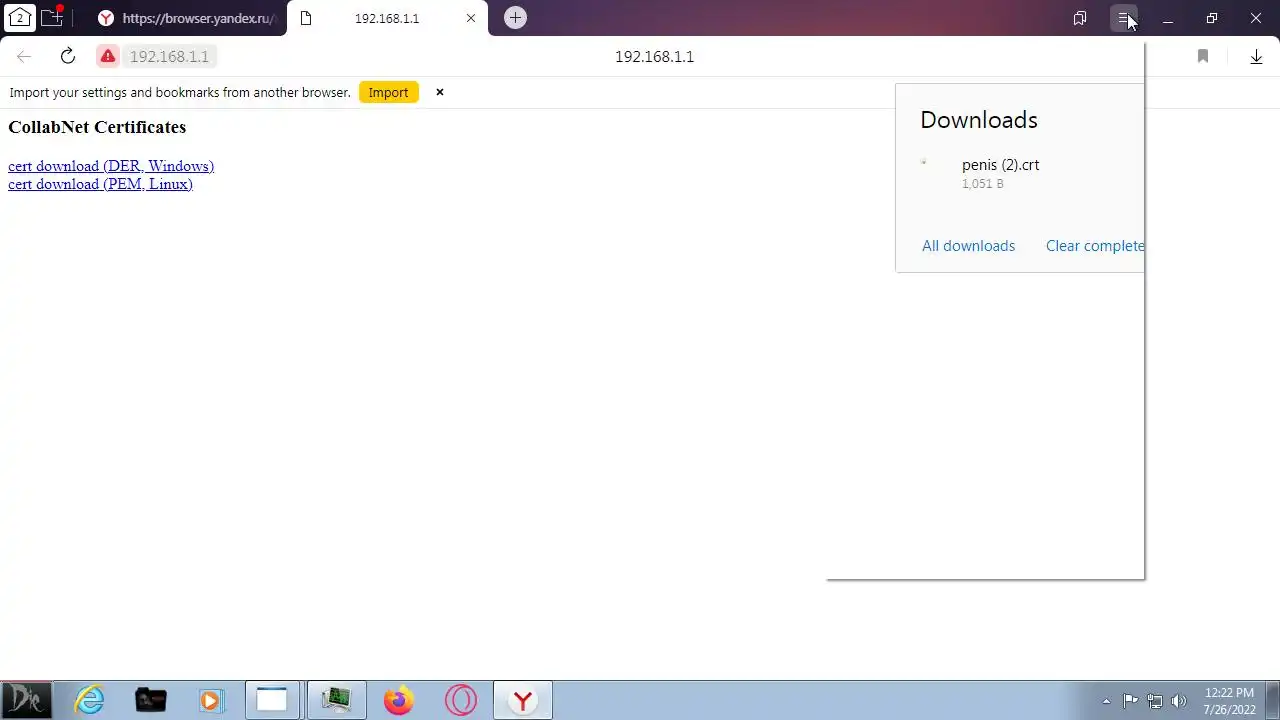Screen dimensions: 1280x720
Task: Bookmark this page with the ribbon icon
Action: click(x=1203, y=56)
